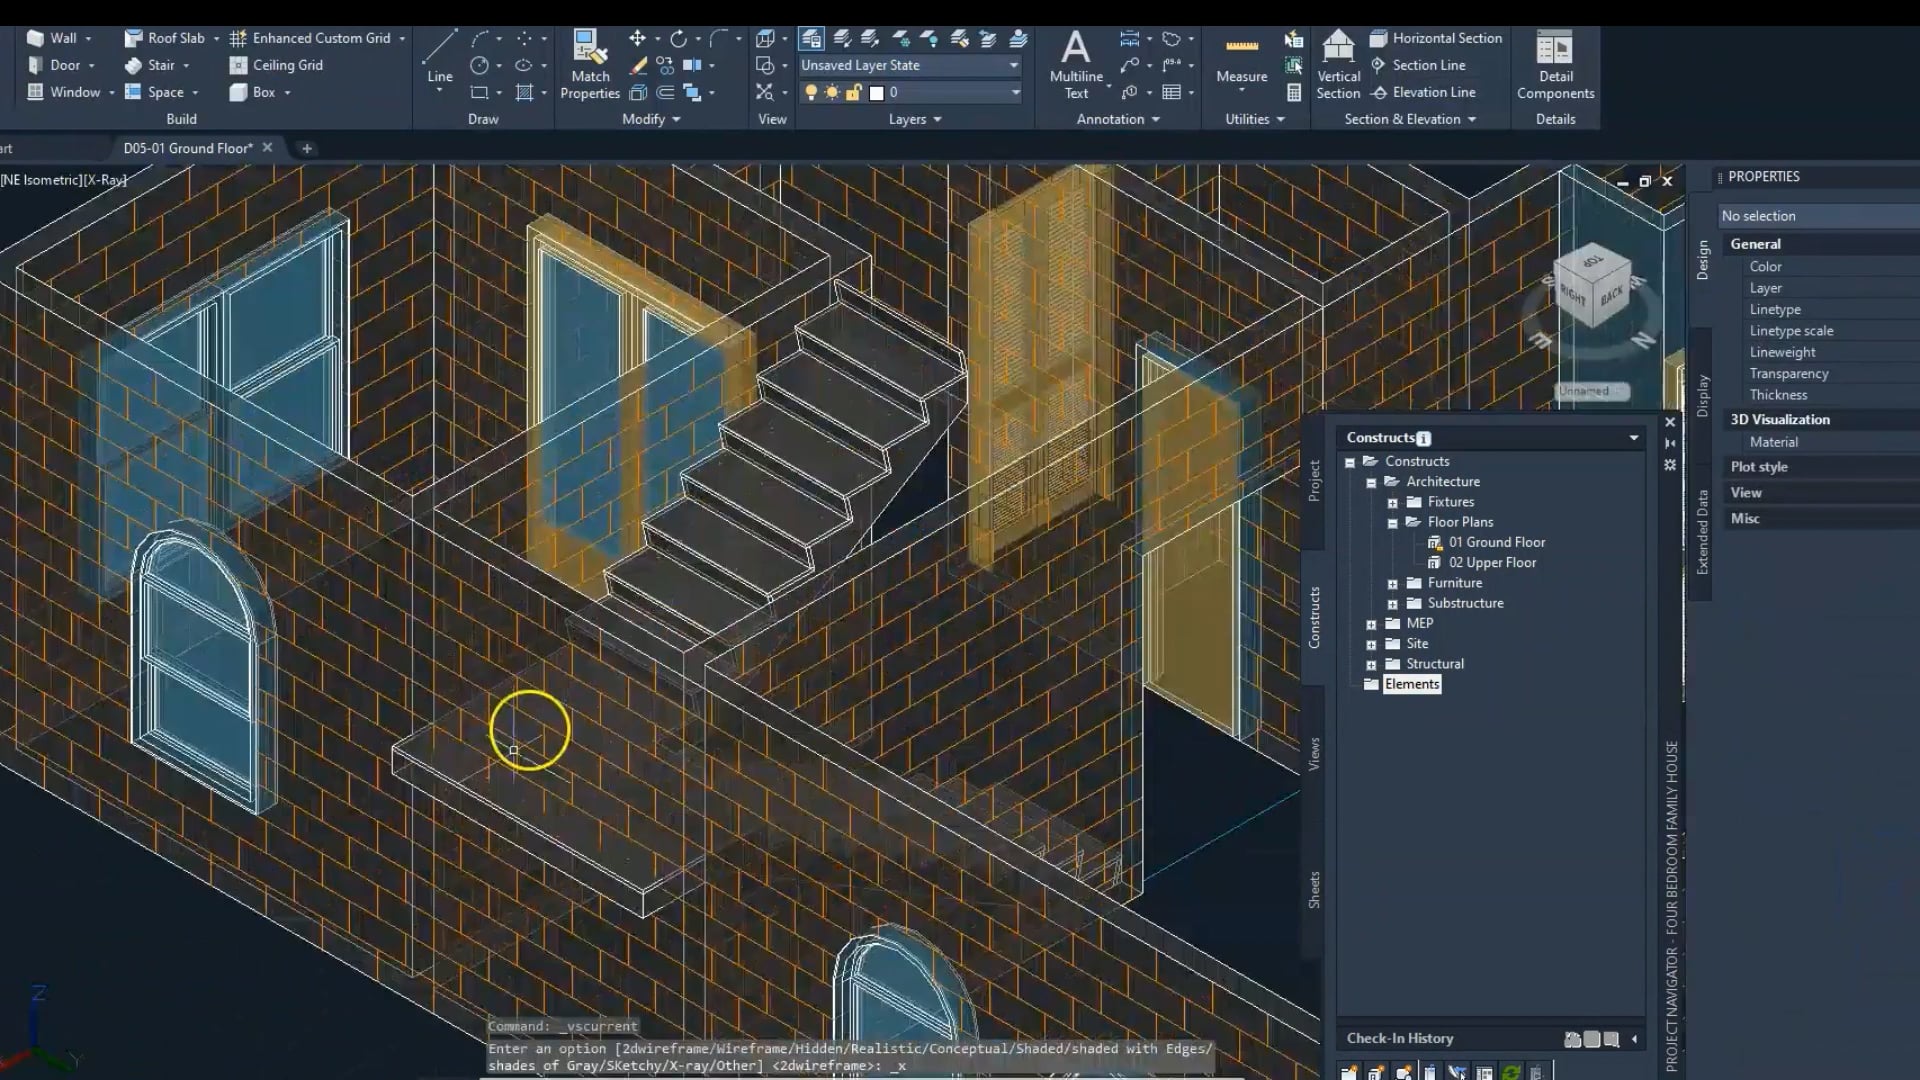Click the Rotate tool icon
This screenshot has height=1080, width=1920.
click(679, 38)
